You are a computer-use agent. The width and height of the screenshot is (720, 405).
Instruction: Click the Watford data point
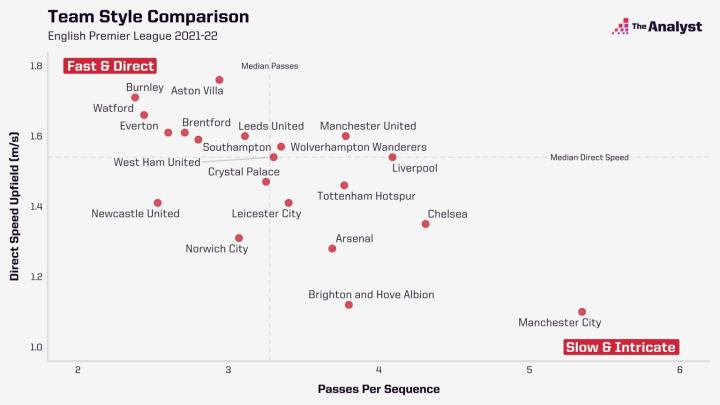144,115
